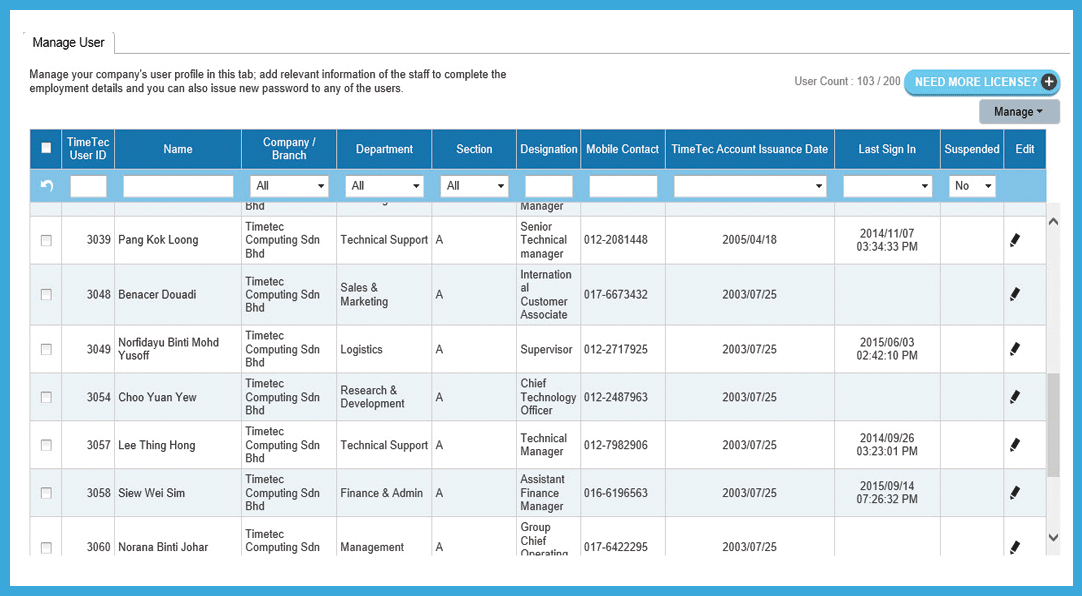
Task: Expand the Section filter dropdown
Action: 474,186
